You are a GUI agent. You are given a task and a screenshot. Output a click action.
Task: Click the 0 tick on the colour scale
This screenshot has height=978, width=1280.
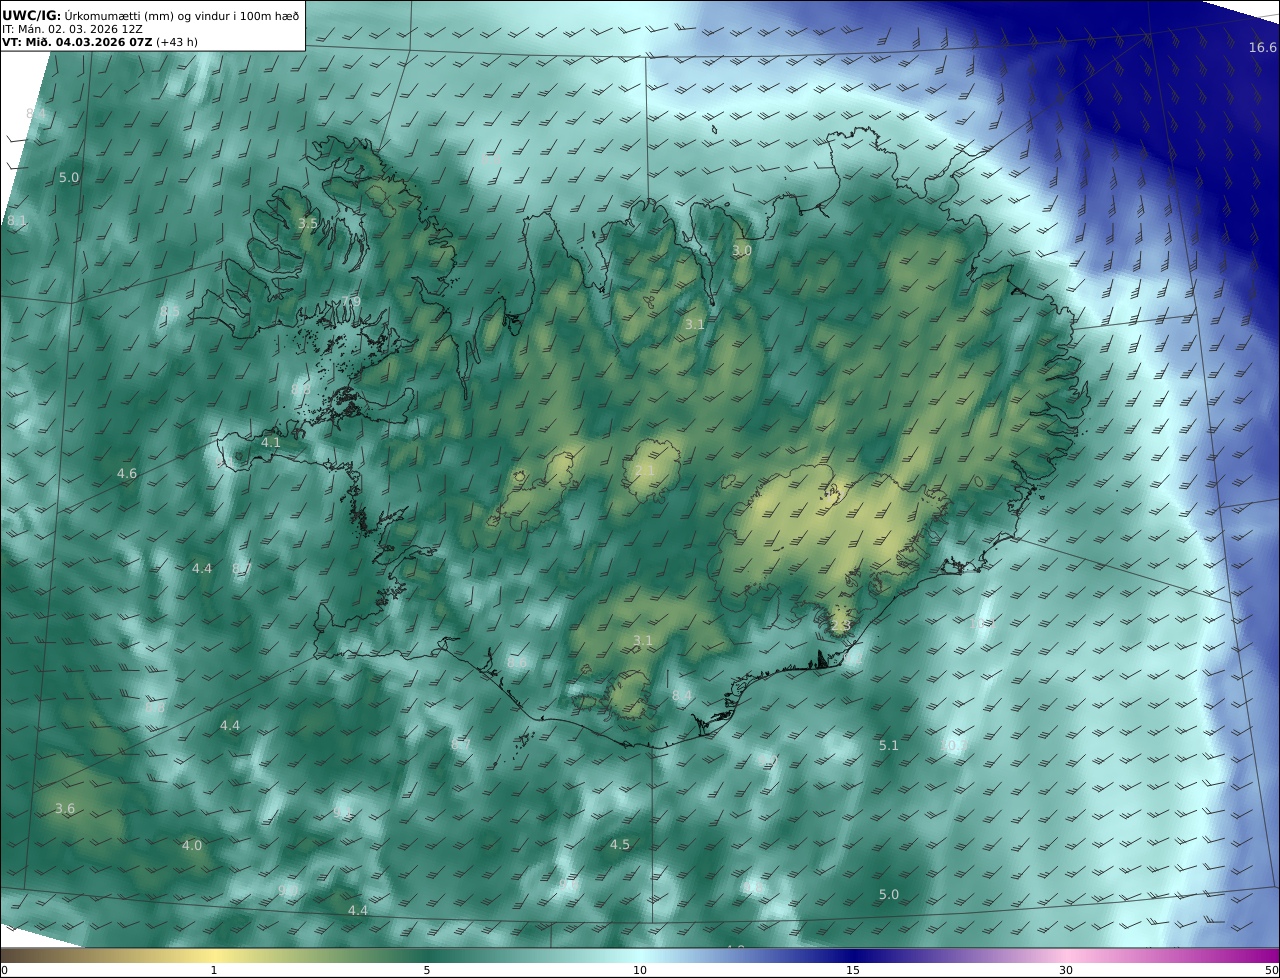click(4, 970)
